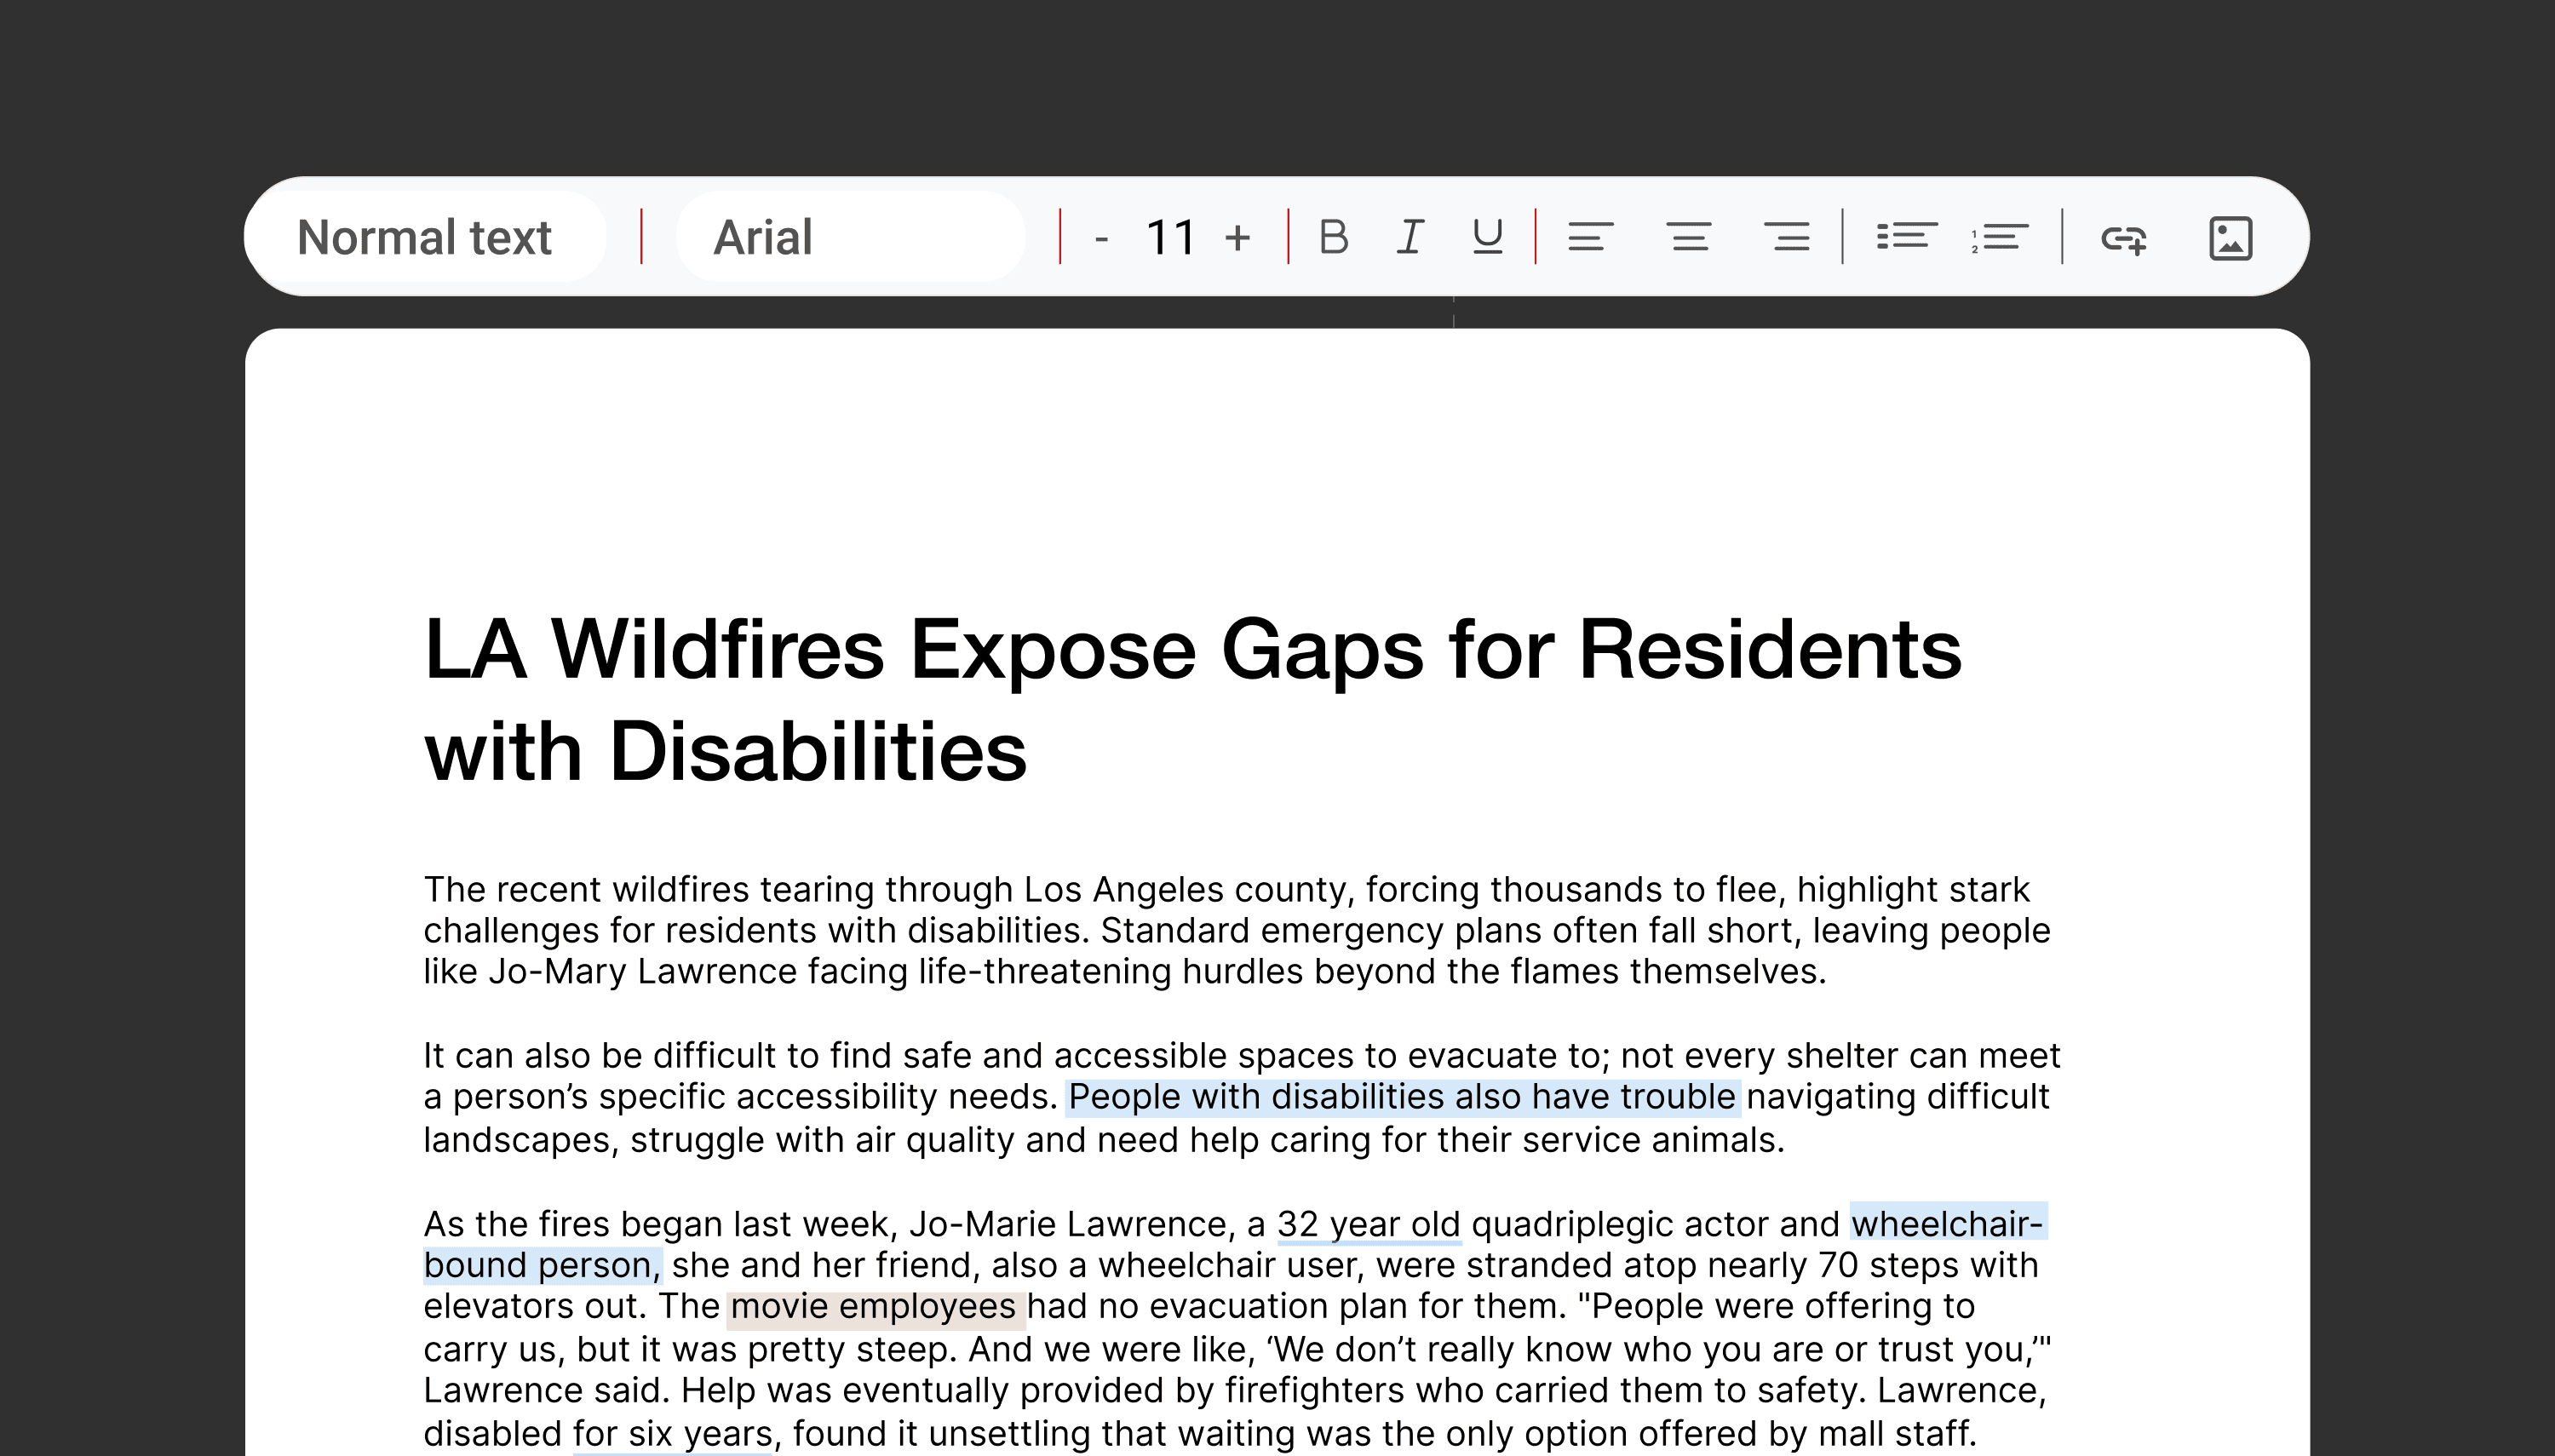Image resolution: width=2555 pixels, height=1456 pixels.
Task: Click the font size value 11
Action: 1170,238
